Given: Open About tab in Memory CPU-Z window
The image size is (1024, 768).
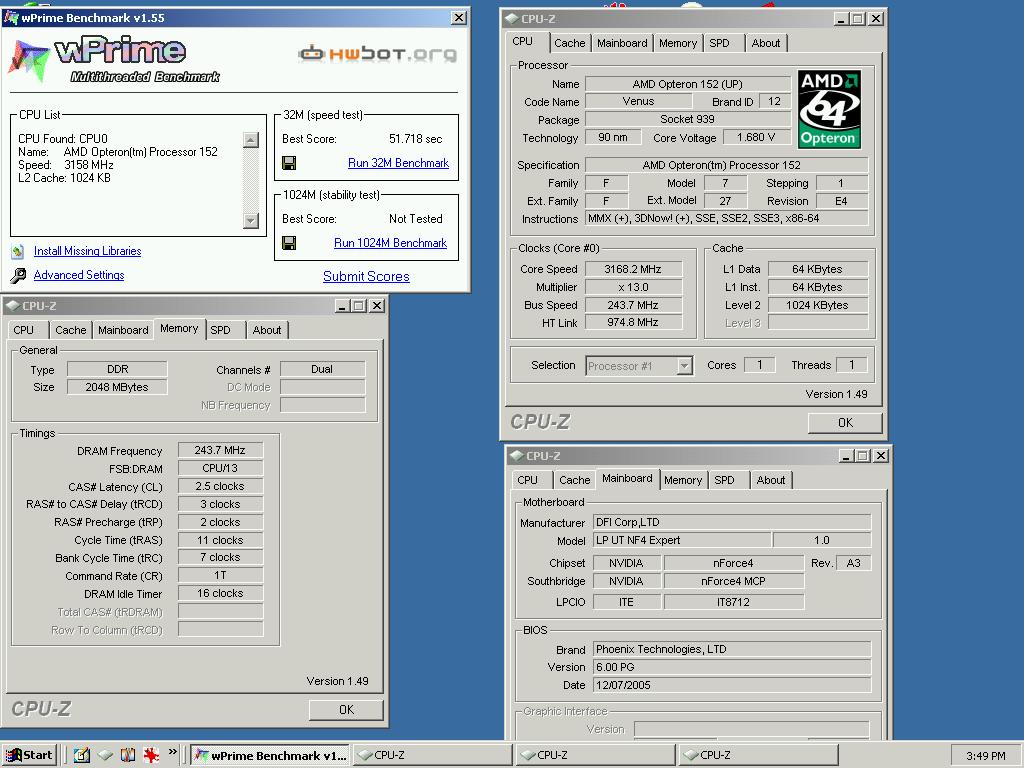Looking at the screenshot, I should [267, 330].
